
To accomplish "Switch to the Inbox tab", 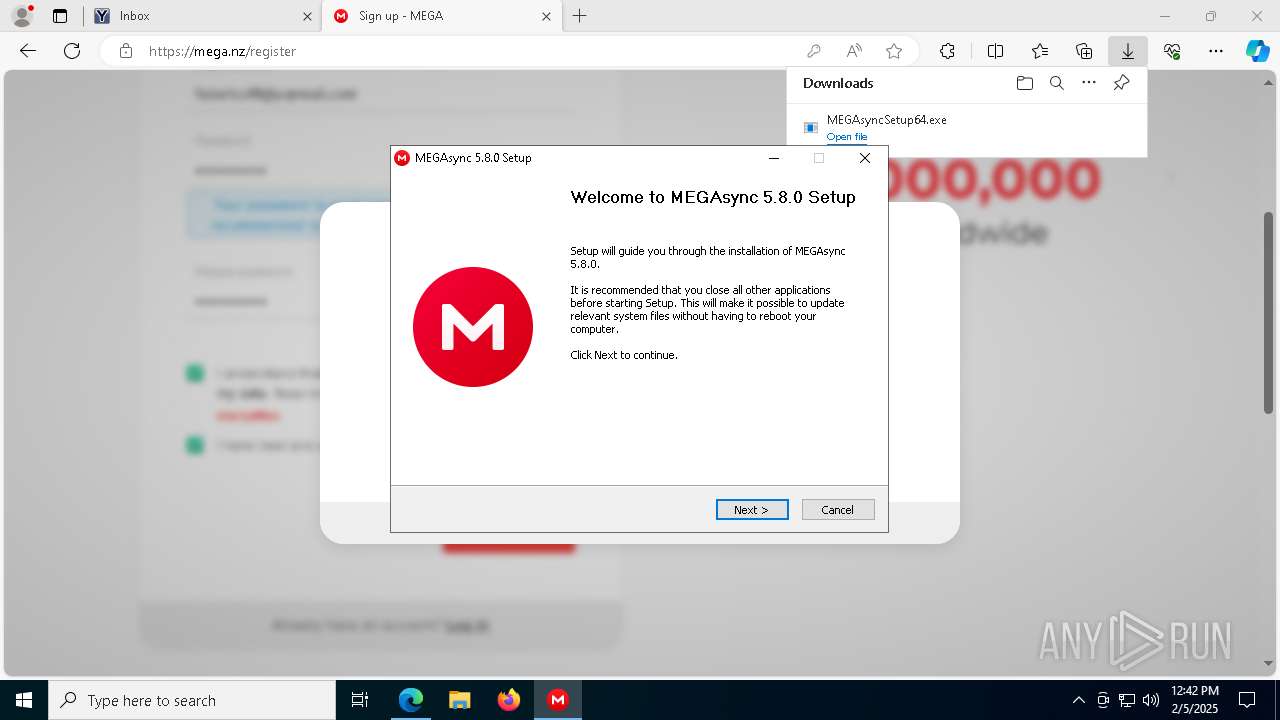I will [201, 16].
